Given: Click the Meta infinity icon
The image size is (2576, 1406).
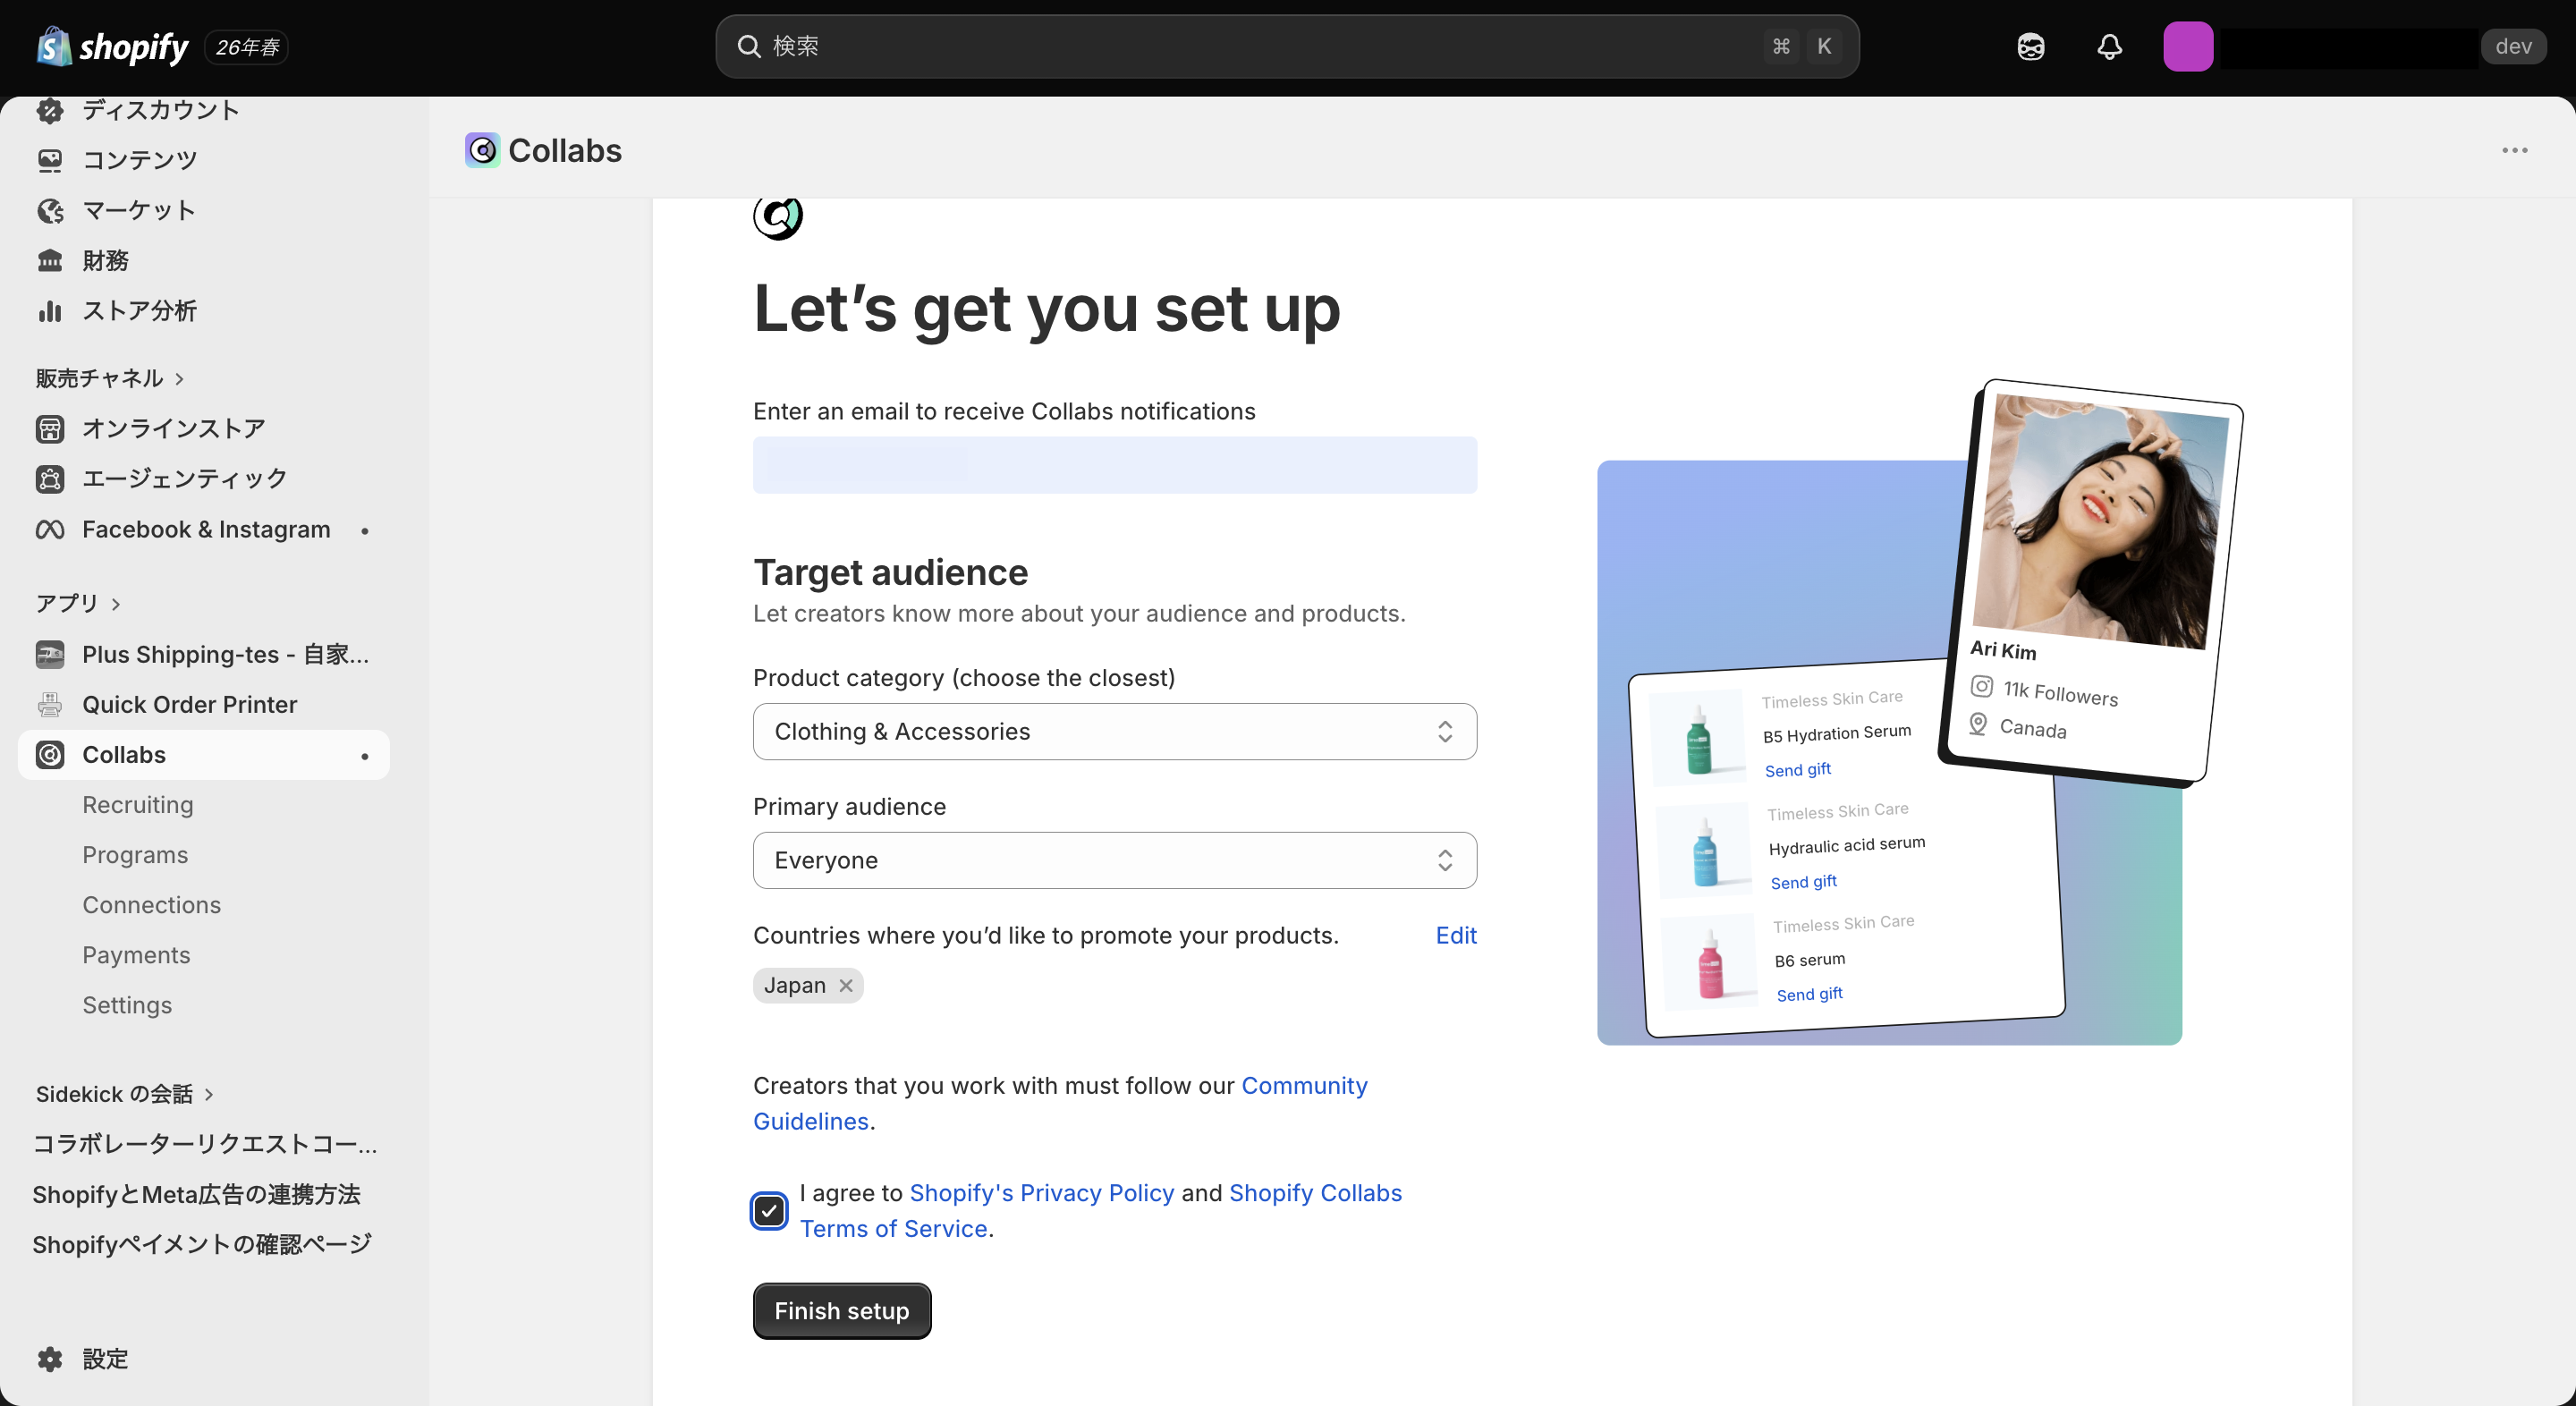Looking at the screenshot, I should click(x=50, y=529).
